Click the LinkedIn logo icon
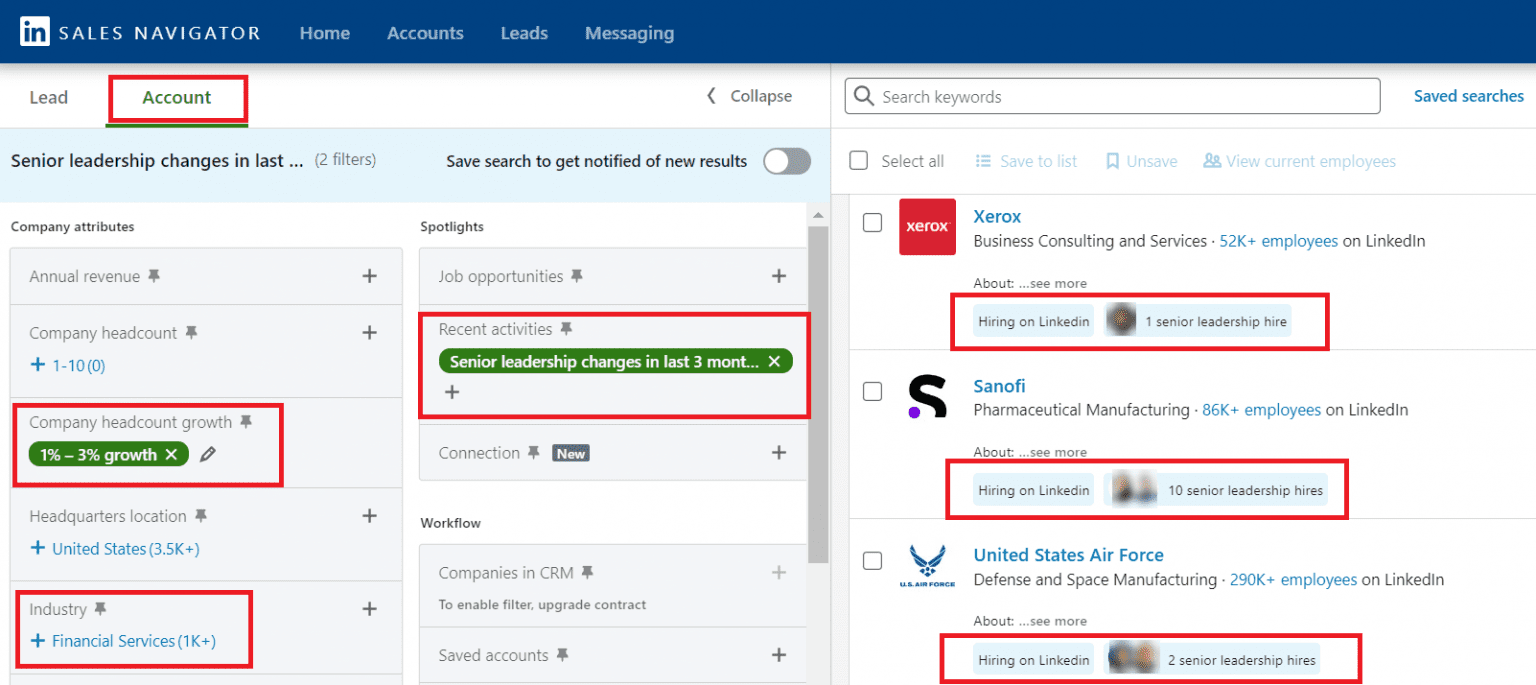 [x=34, y=32]
